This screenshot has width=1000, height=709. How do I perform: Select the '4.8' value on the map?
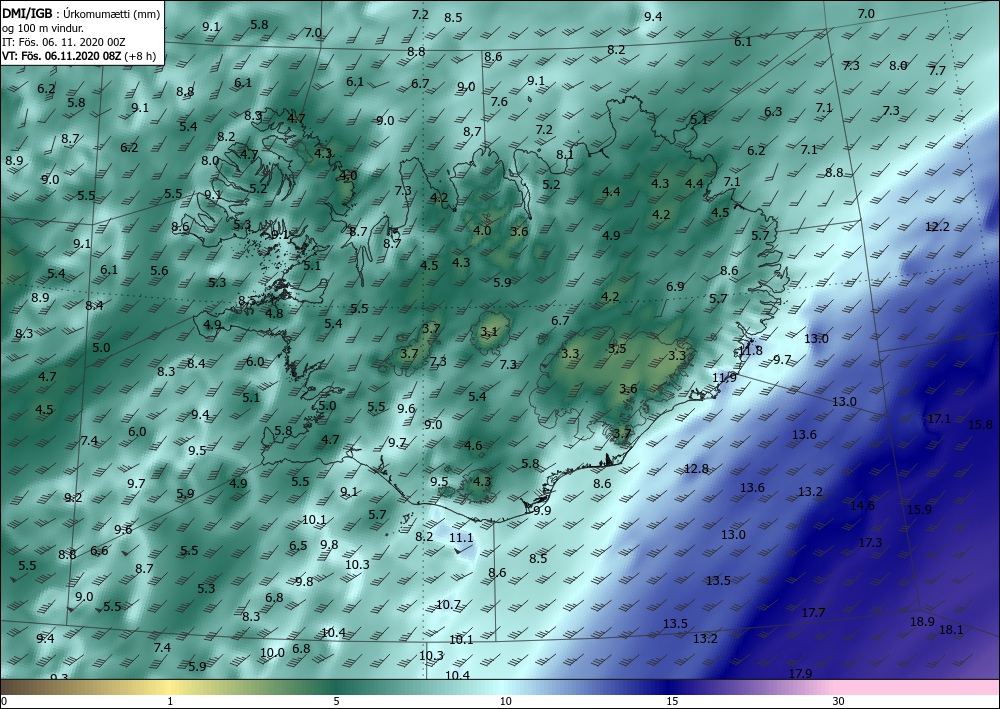coord(274,313)
